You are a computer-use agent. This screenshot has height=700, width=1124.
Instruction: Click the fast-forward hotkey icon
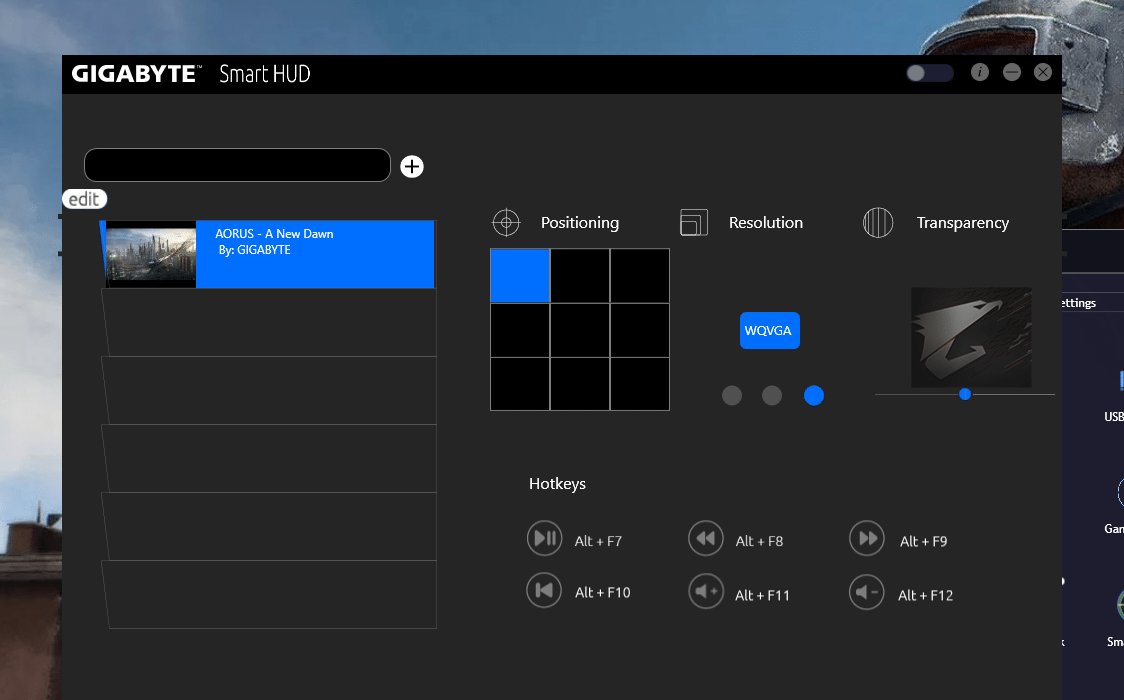click(x=867, y=538)
